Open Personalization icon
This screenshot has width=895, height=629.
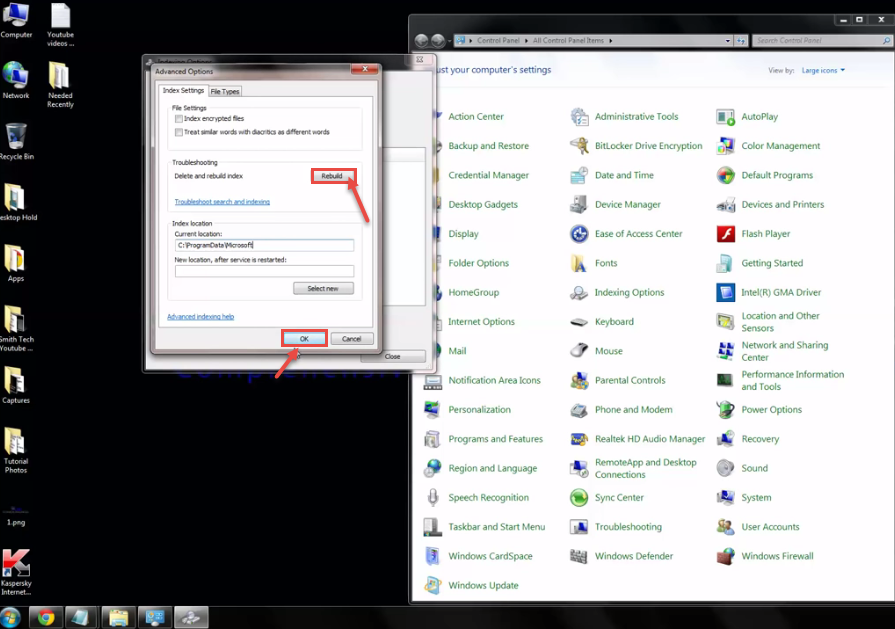click(433, 410)
